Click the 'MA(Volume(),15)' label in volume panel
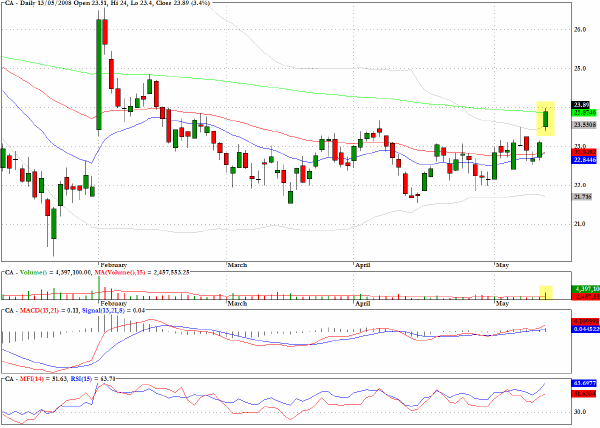This screenshot has height=428, width=600. 120,272
